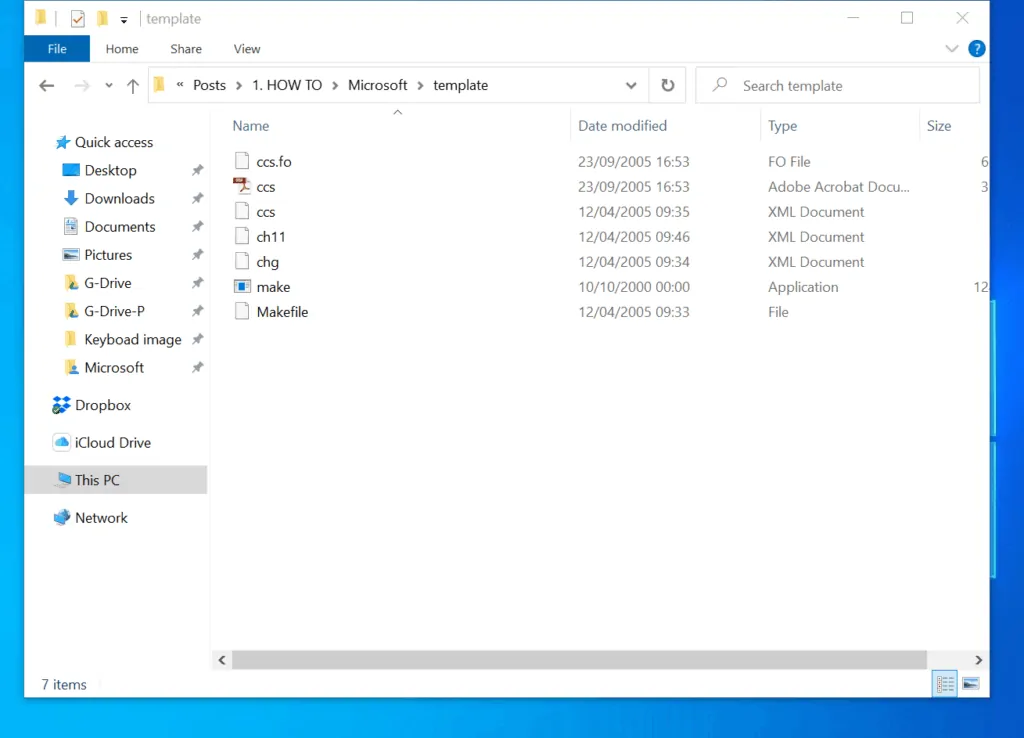1024x738 pixels.
Task: Click the Properties icon on quick access toolbar
Action: coord(76,18)
